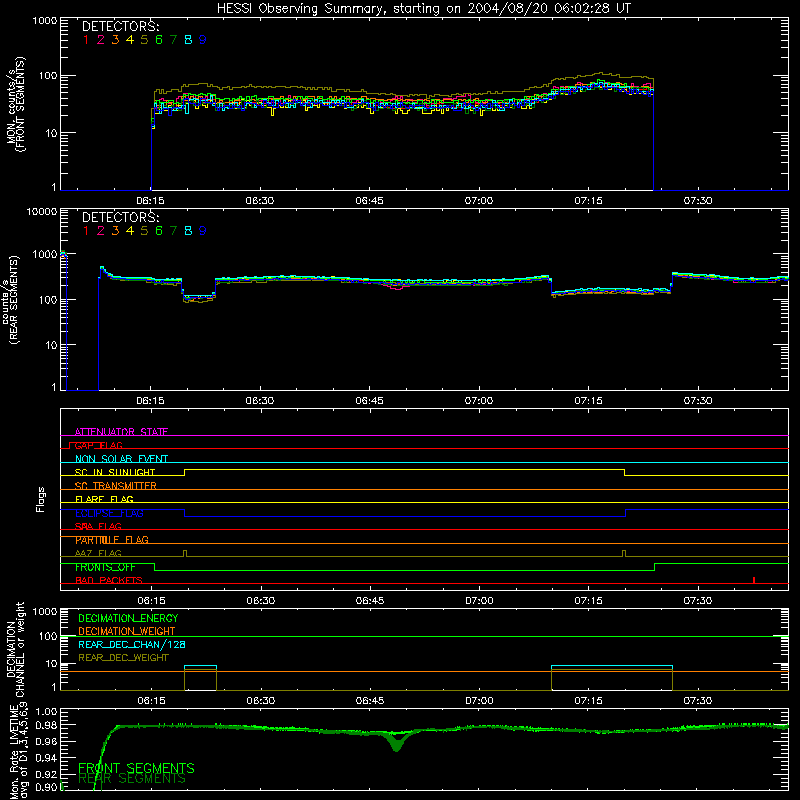Viewport: 800px width, 800px height.
Task: Select the SC_IN_SUNLIGHT flag label
Action: point(115,472)
